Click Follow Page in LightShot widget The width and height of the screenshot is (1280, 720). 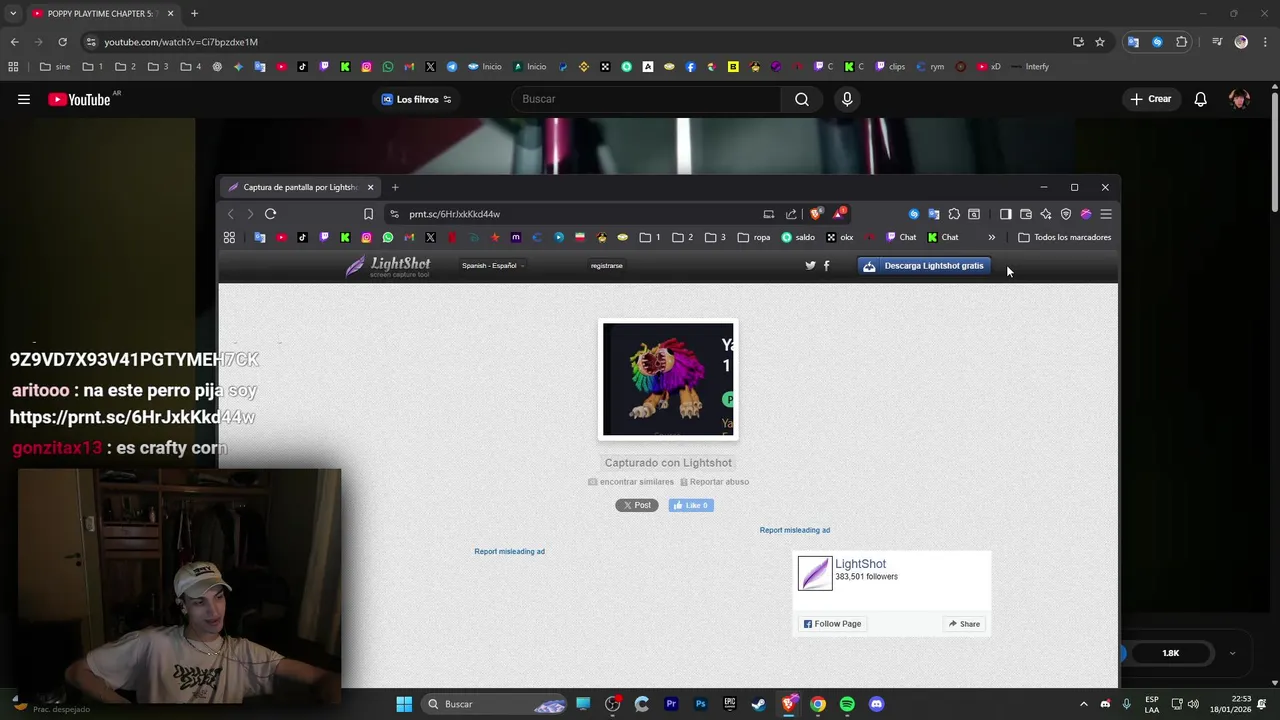coord(832,624)
